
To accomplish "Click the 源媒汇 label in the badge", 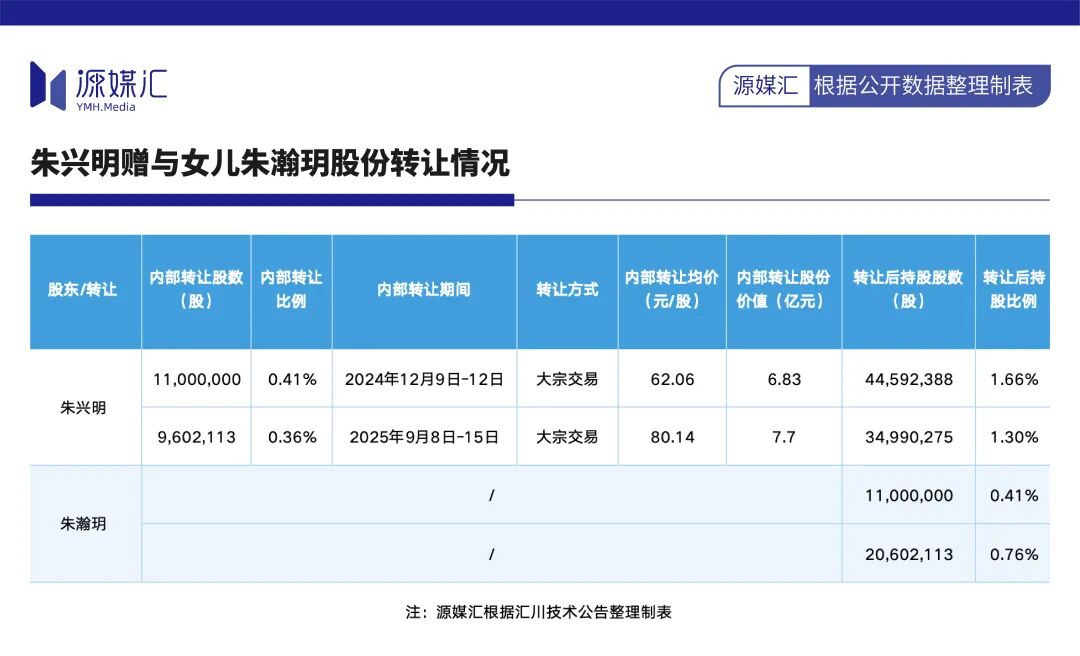I will [765, 85].
